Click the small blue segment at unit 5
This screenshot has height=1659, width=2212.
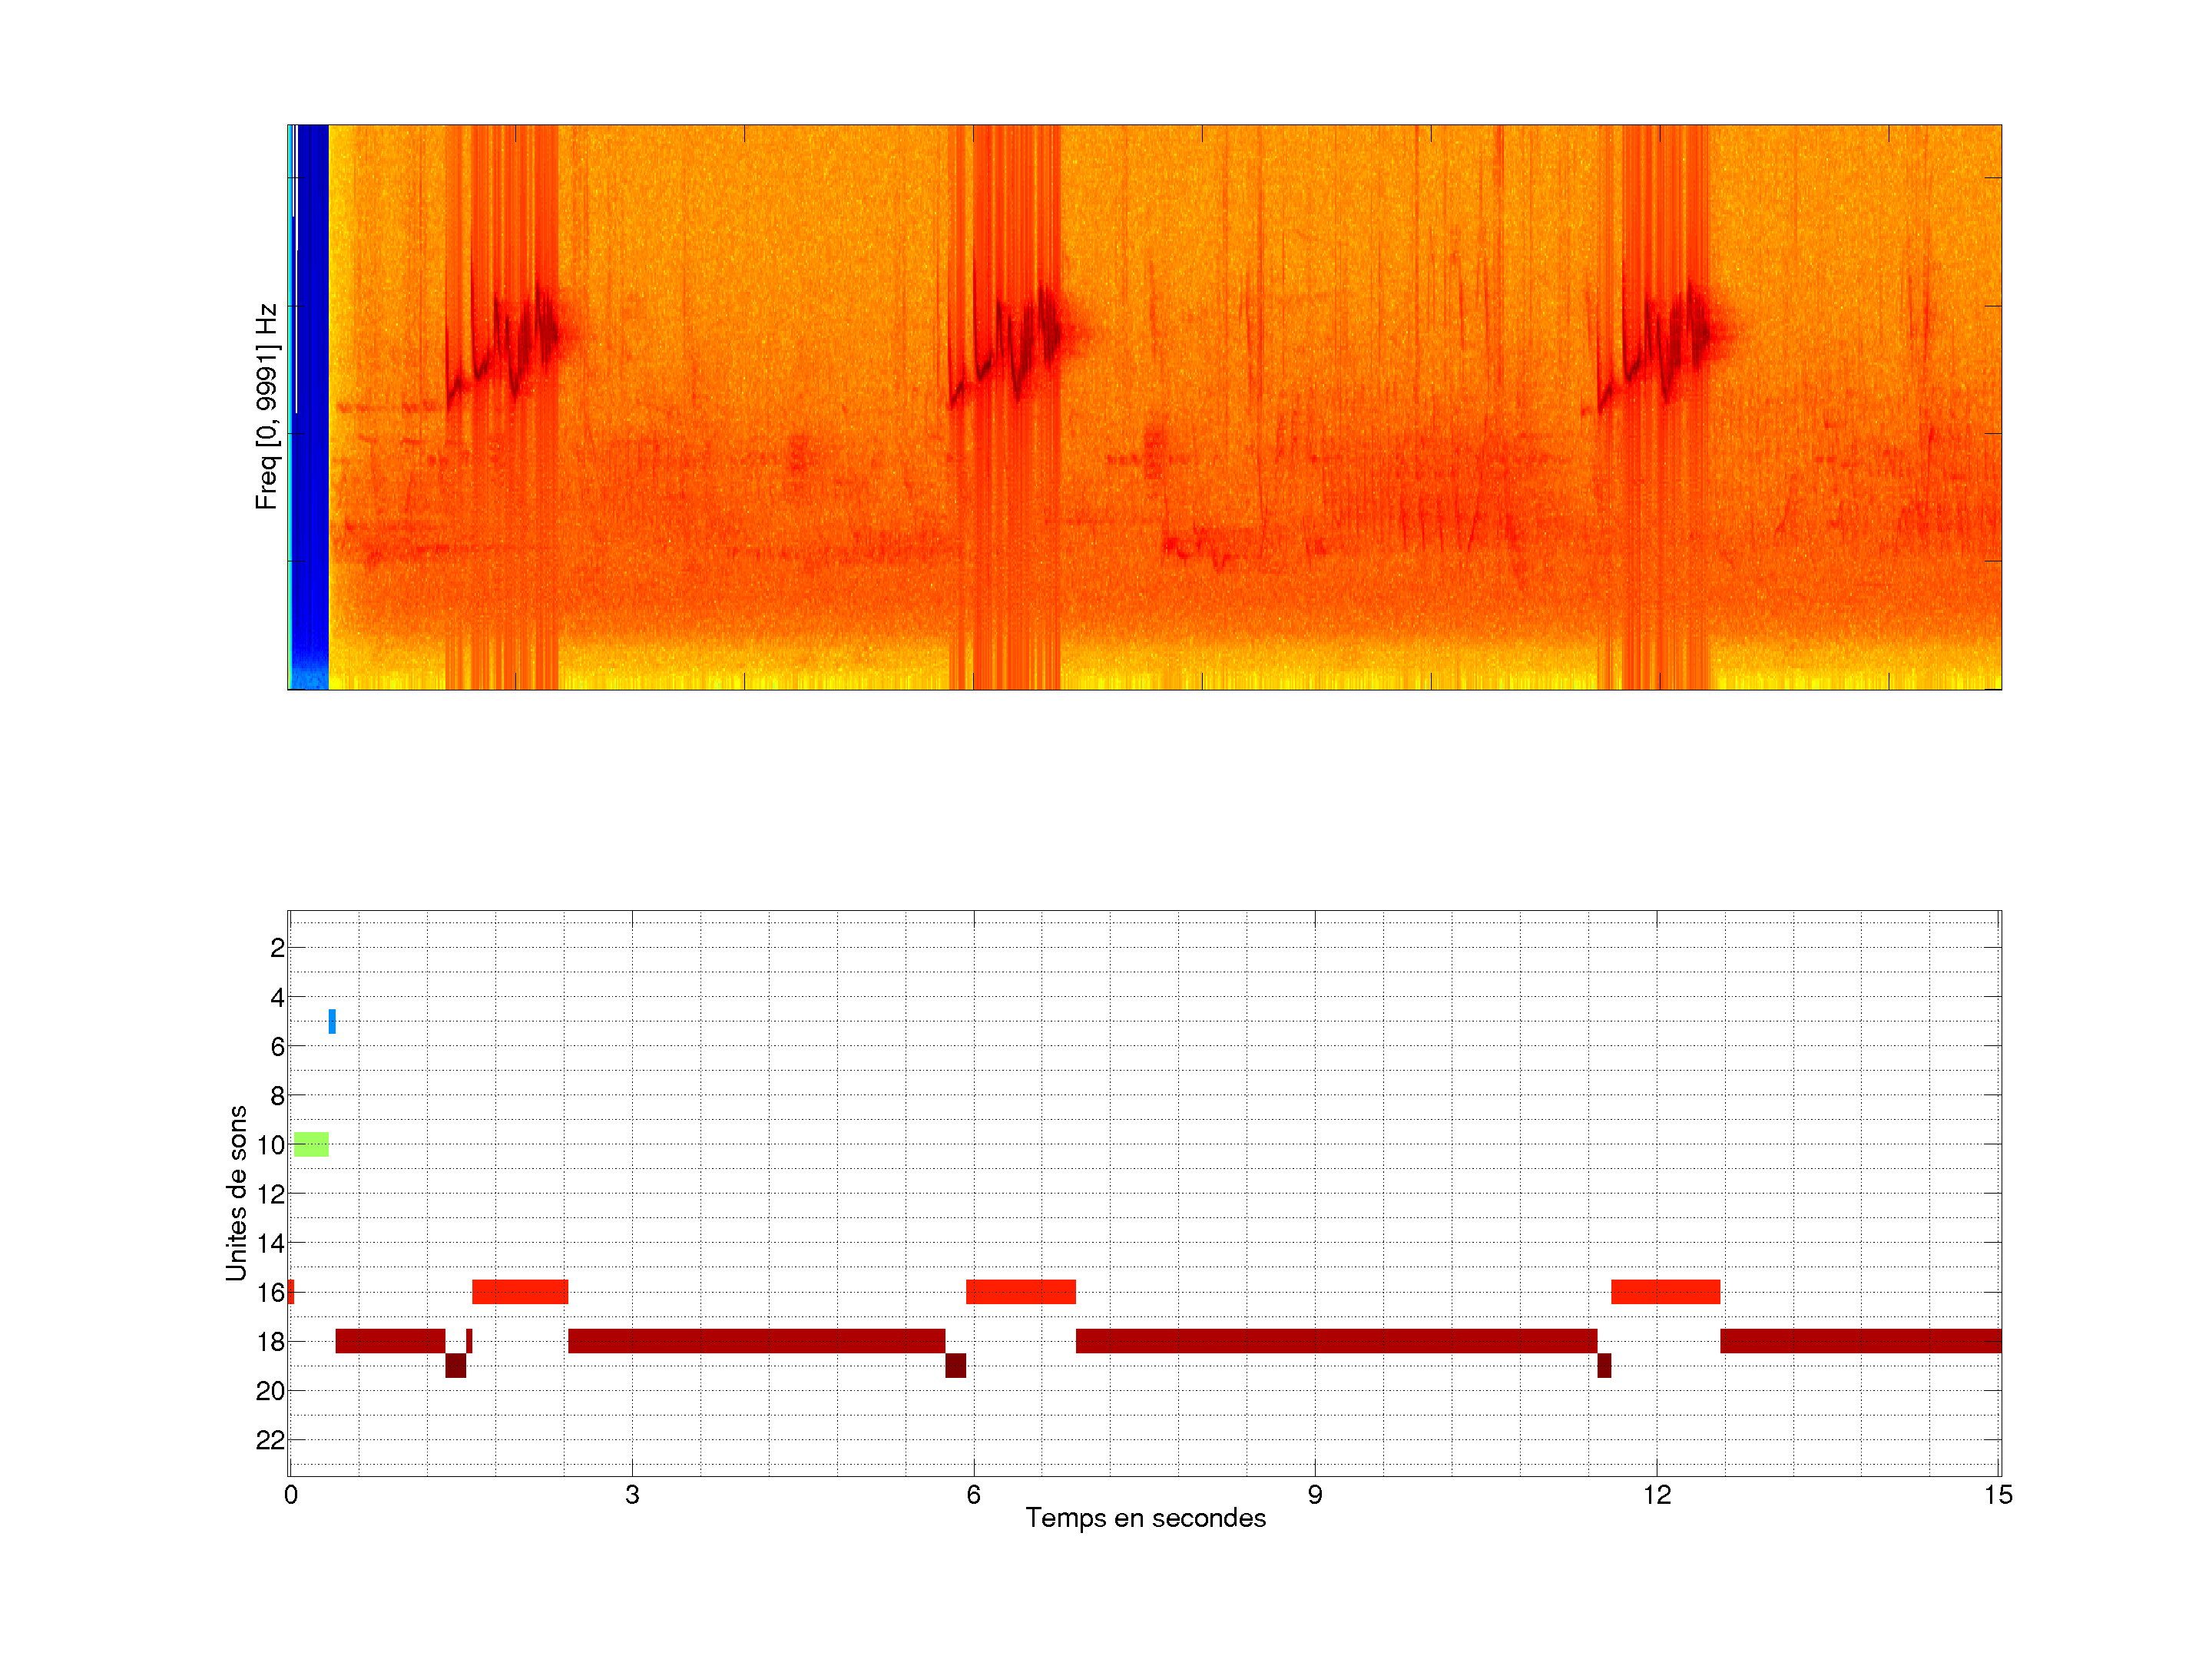pyautogui.click(x=332, y=1021)
